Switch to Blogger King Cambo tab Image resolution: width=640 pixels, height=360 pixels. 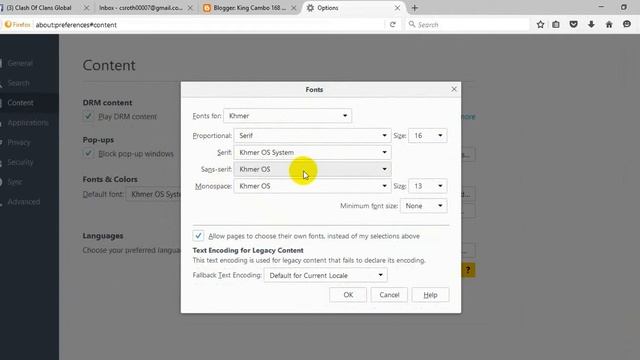[x=249, y=8]
